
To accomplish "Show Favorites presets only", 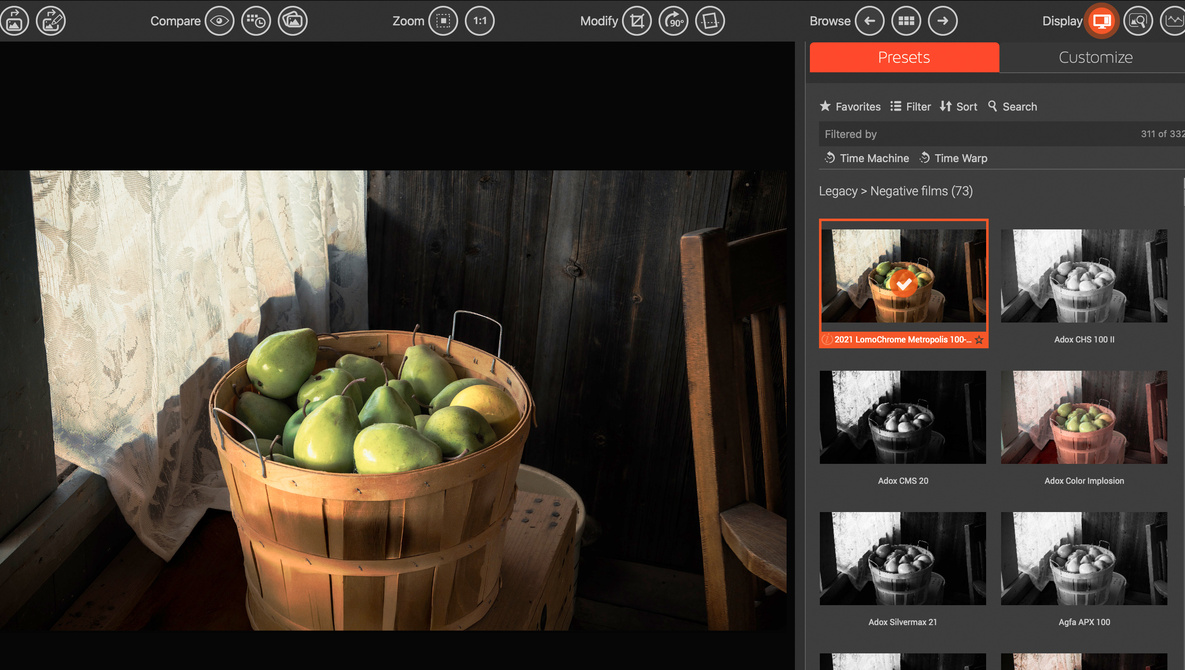I will [850, 107].
